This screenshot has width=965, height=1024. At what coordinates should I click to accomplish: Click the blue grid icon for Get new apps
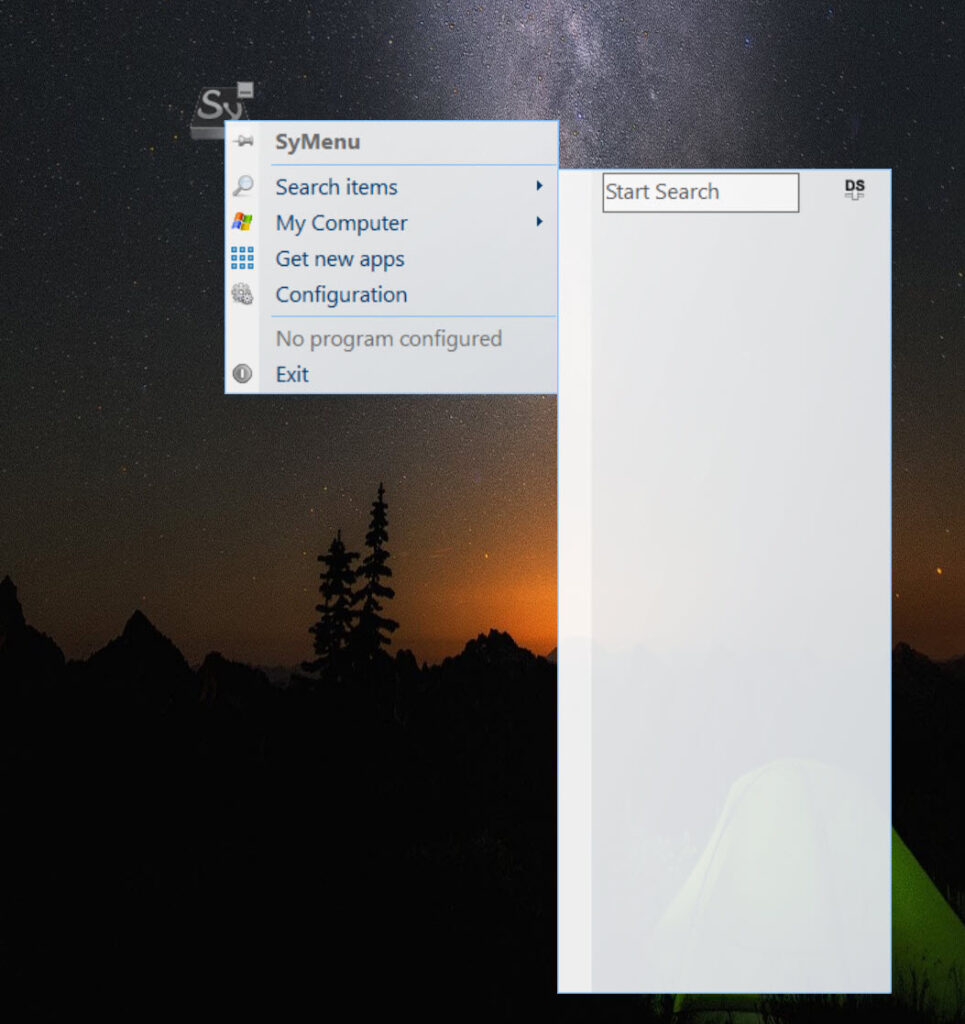pyautogui.click(x=242, y=258)
